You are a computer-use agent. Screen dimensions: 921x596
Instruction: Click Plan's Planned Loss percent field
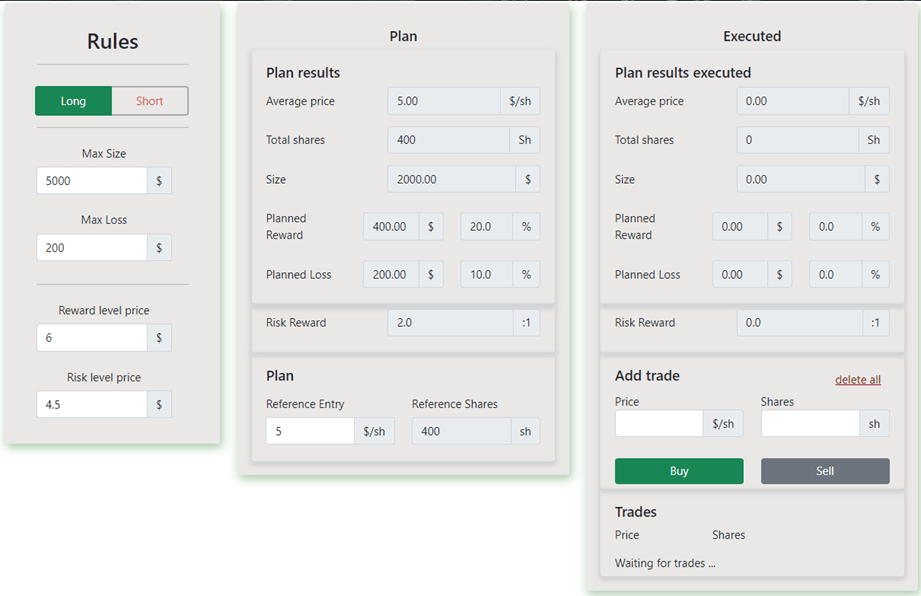(487, 275)
